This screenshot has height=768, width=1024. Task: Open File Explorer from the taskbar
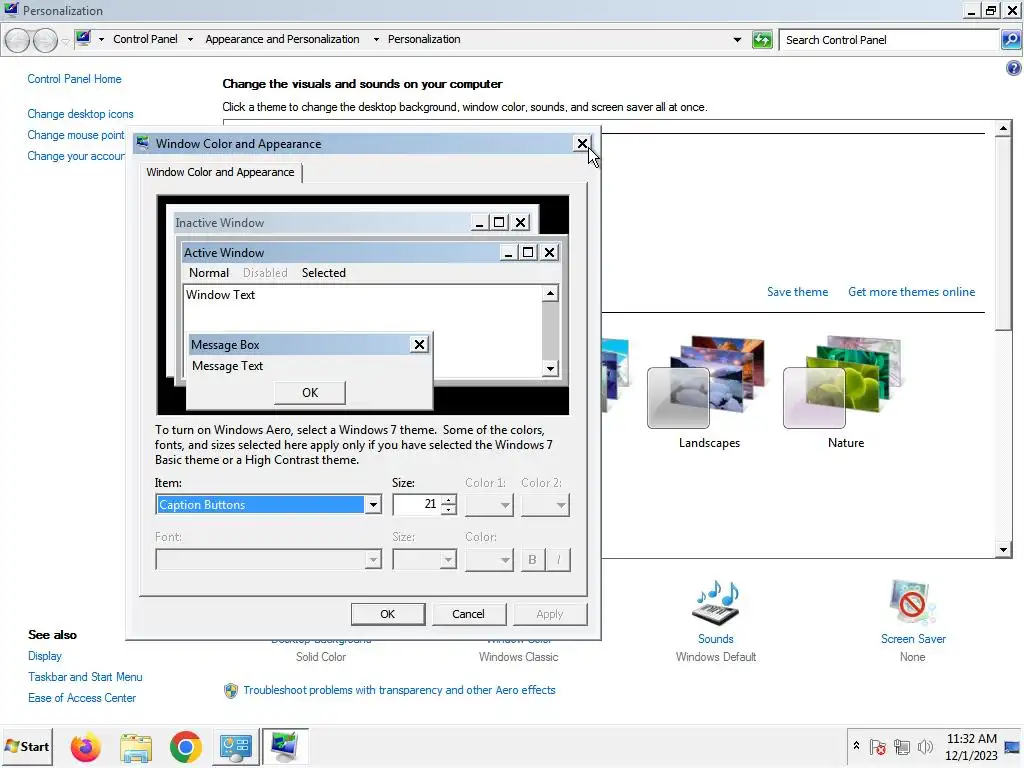point(136,747)
